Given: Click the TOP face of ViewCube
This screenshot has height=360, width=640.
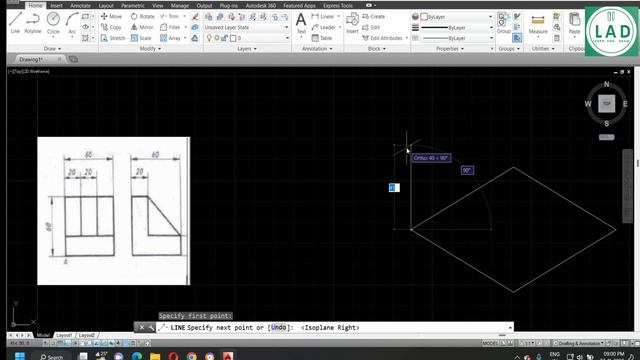Looking at the screenshot, I should pyautogui.click(x=607, y=104).
